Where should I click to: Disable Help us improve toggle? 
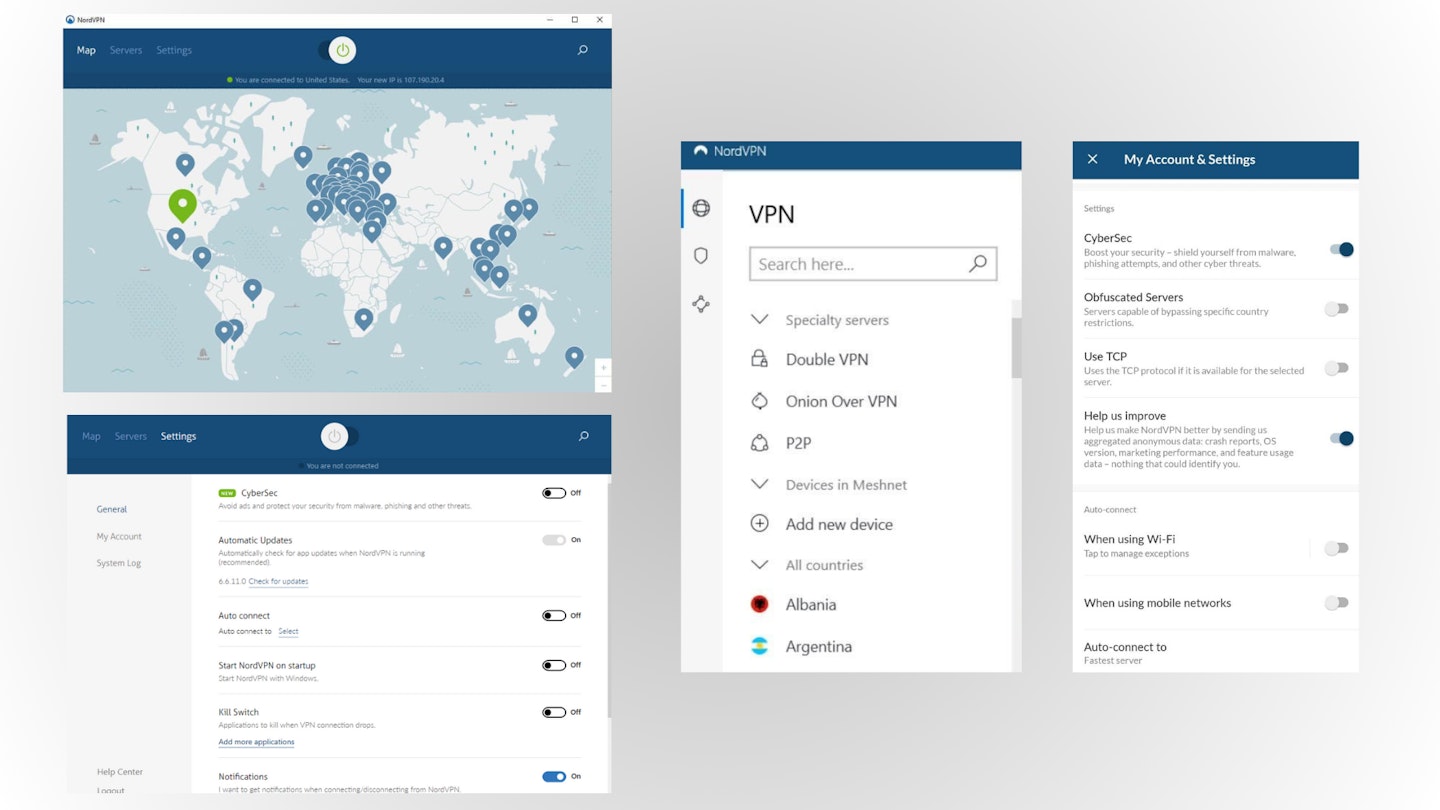point(1341,438)
